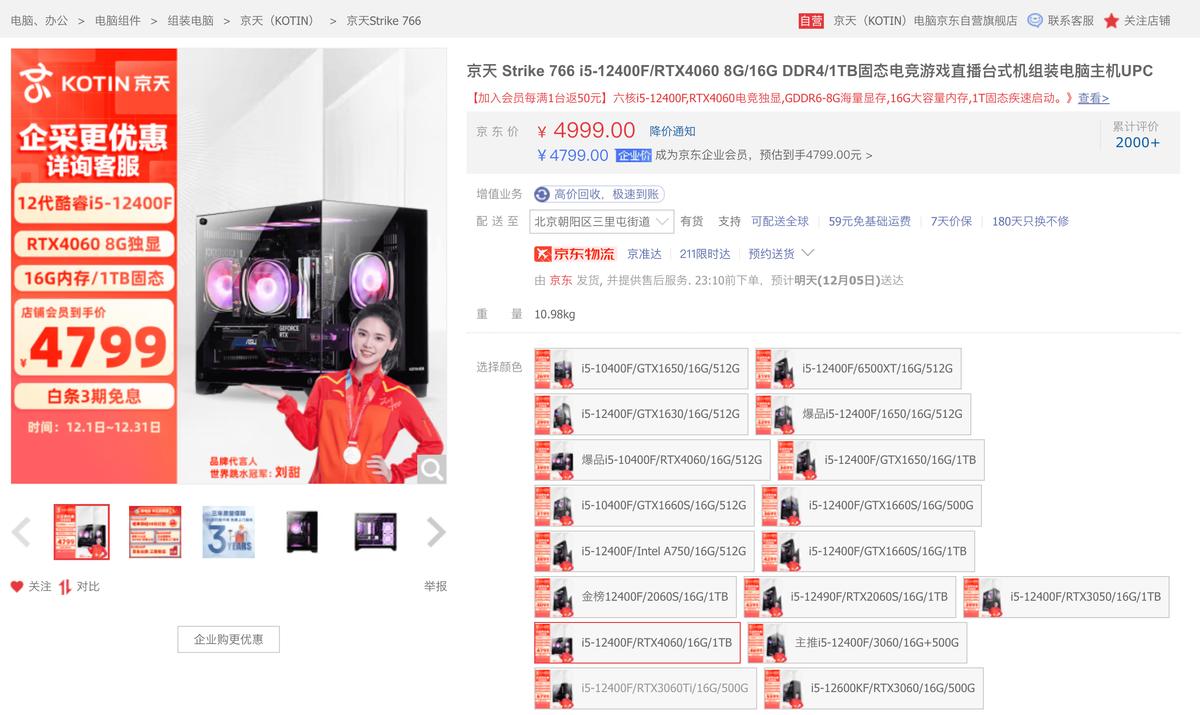The image size is (1200, 715).
Task: Click the 高价回收 recycle icon
Action: (542, 194)
